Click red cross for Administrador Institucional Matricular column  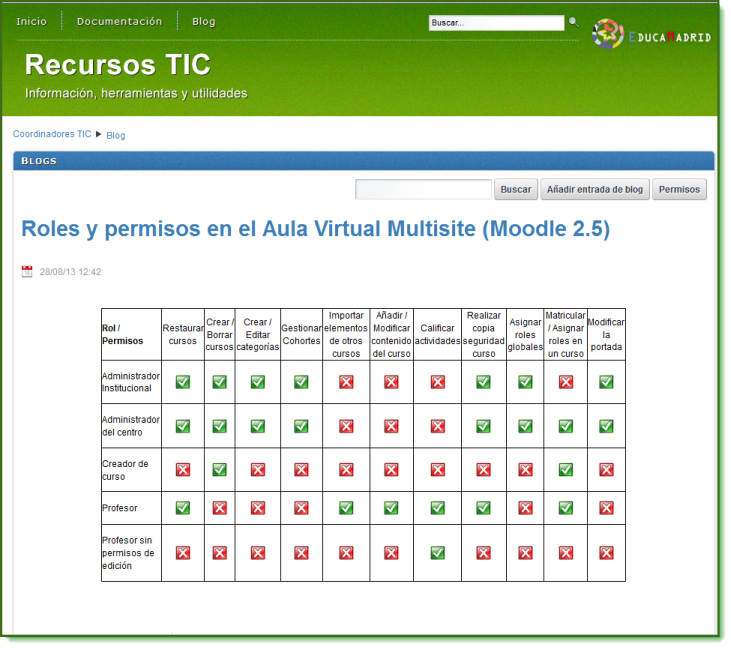coord(565,382)
